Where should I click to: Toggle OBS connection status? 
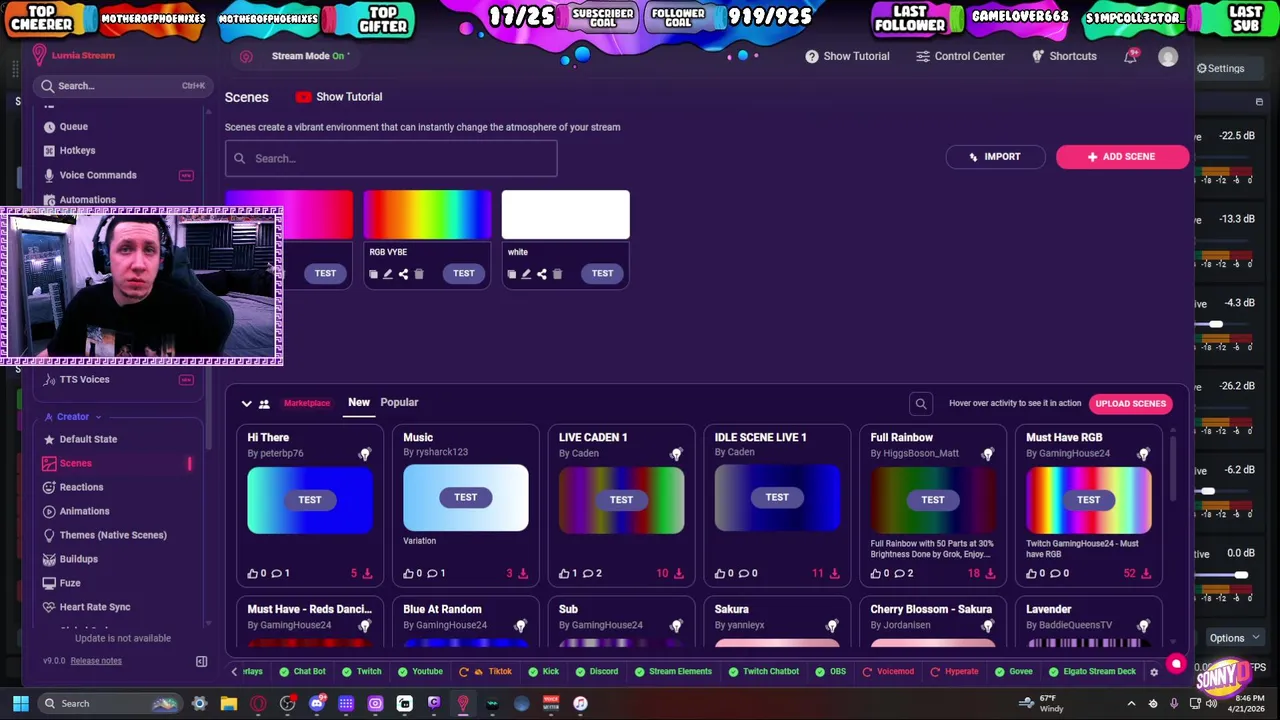coord(830,672)
